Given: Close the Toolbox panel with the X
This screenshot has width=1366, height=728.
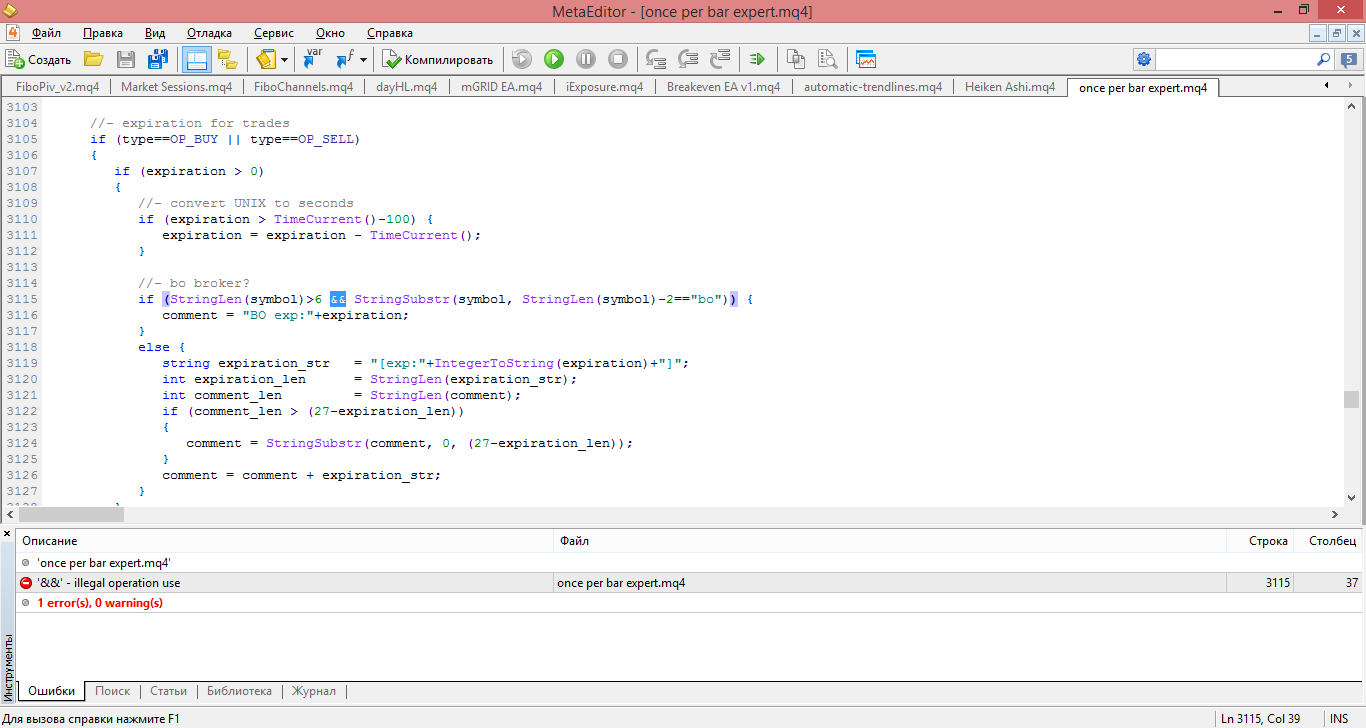Looking at the screenshot, I should [x=7, y=534].
